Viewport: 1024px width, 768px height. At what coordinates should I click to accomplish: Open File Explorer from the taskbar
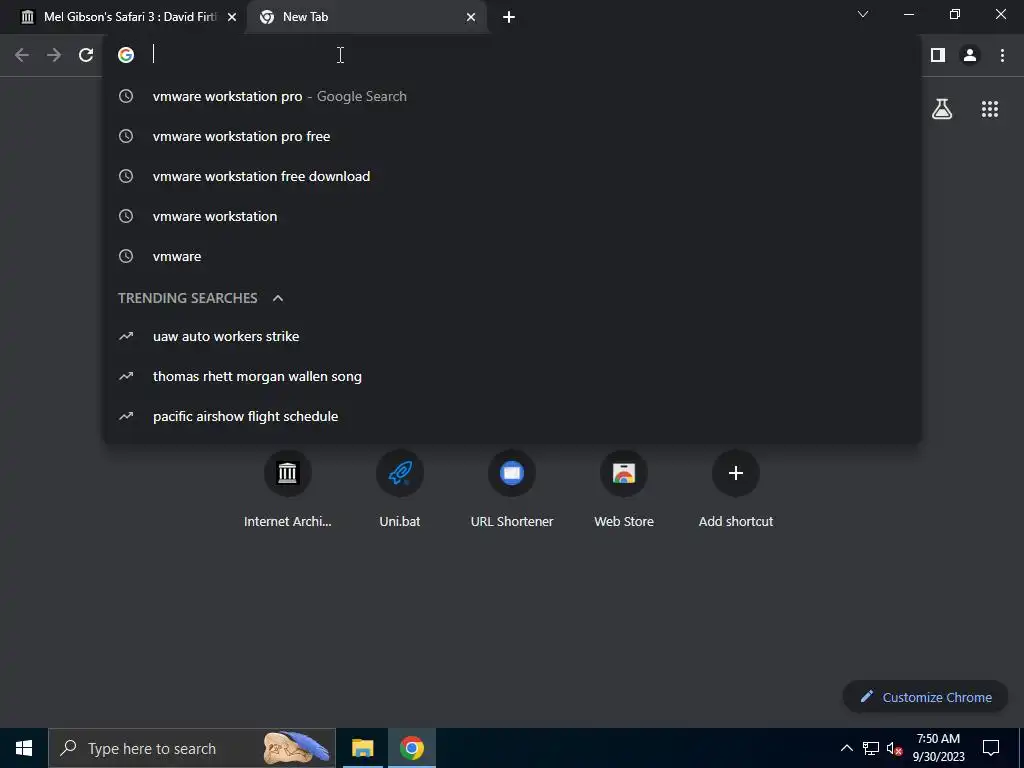click(362, 748)
